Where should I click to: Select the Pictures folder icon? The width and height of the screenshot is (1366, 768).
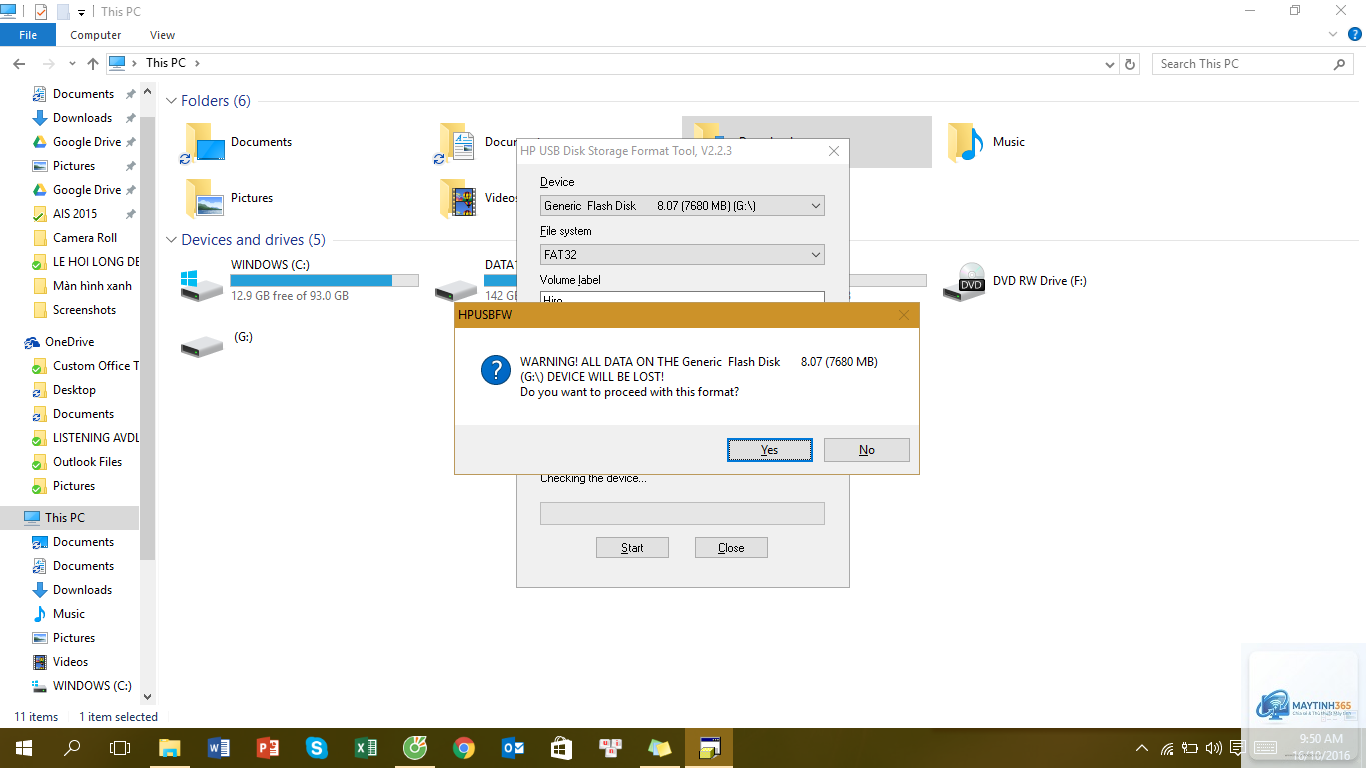pyautogui.click(x=205, y=198)
